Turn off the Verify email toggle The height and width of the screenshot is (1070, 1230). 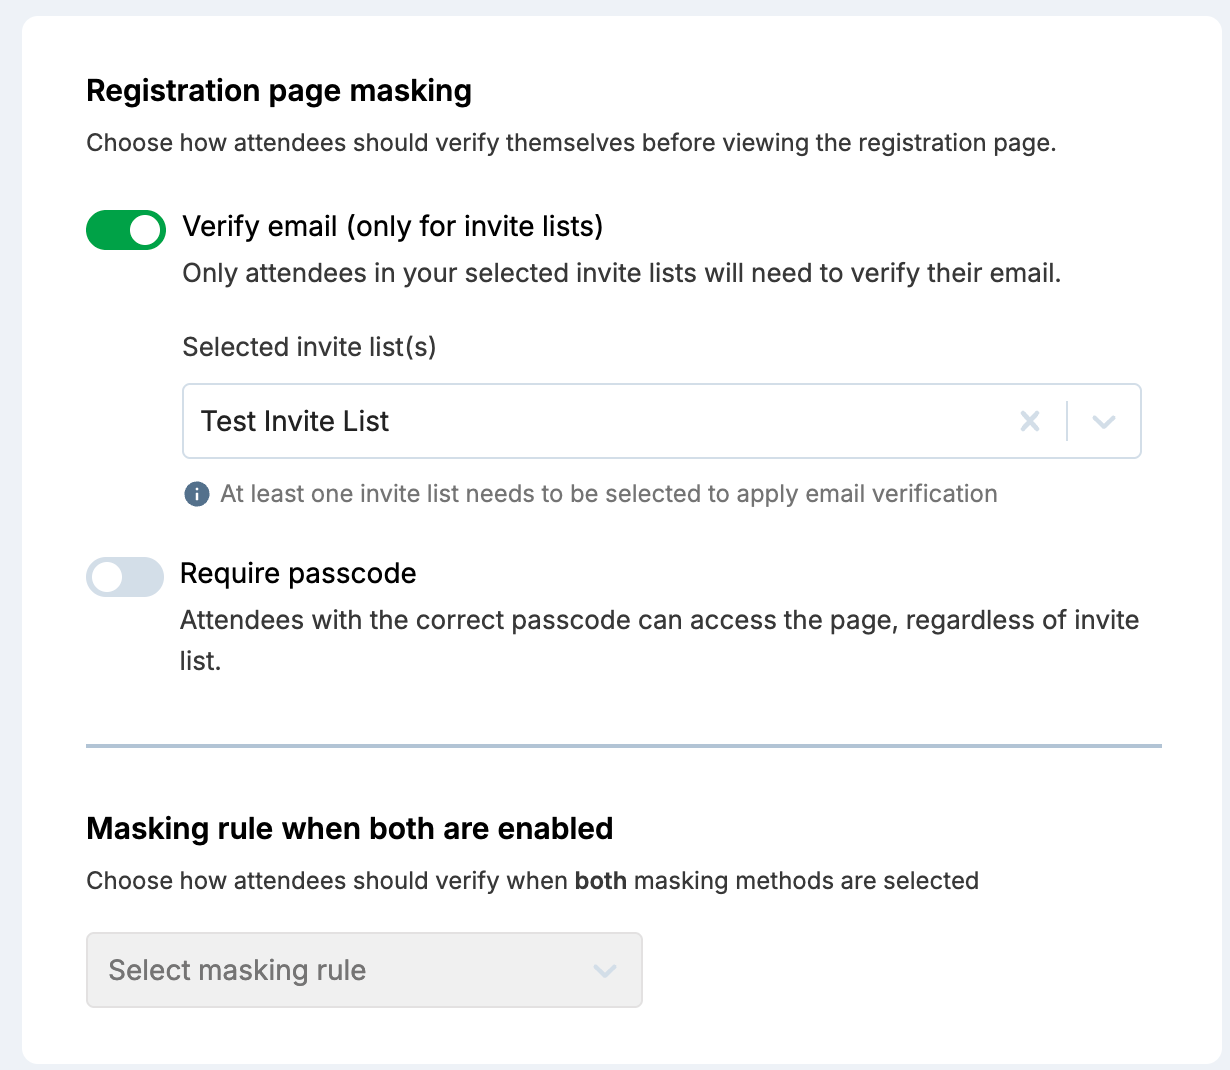pos(126,230)
